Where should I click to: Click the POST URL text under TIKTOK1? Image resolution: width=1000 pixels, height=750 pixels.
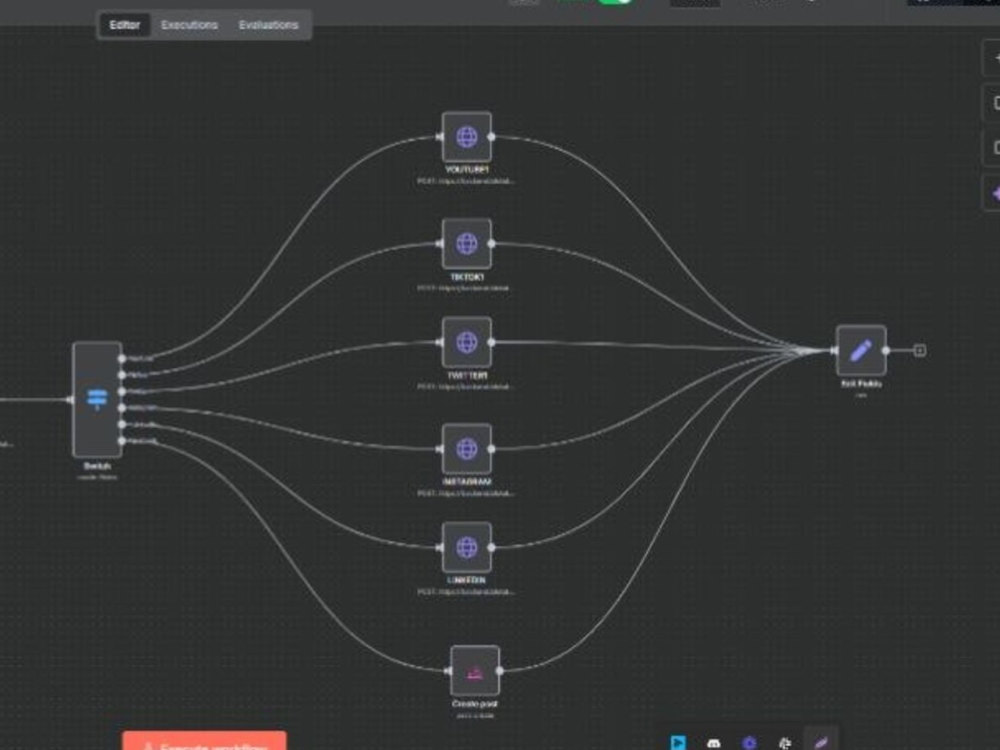point(464,288)
